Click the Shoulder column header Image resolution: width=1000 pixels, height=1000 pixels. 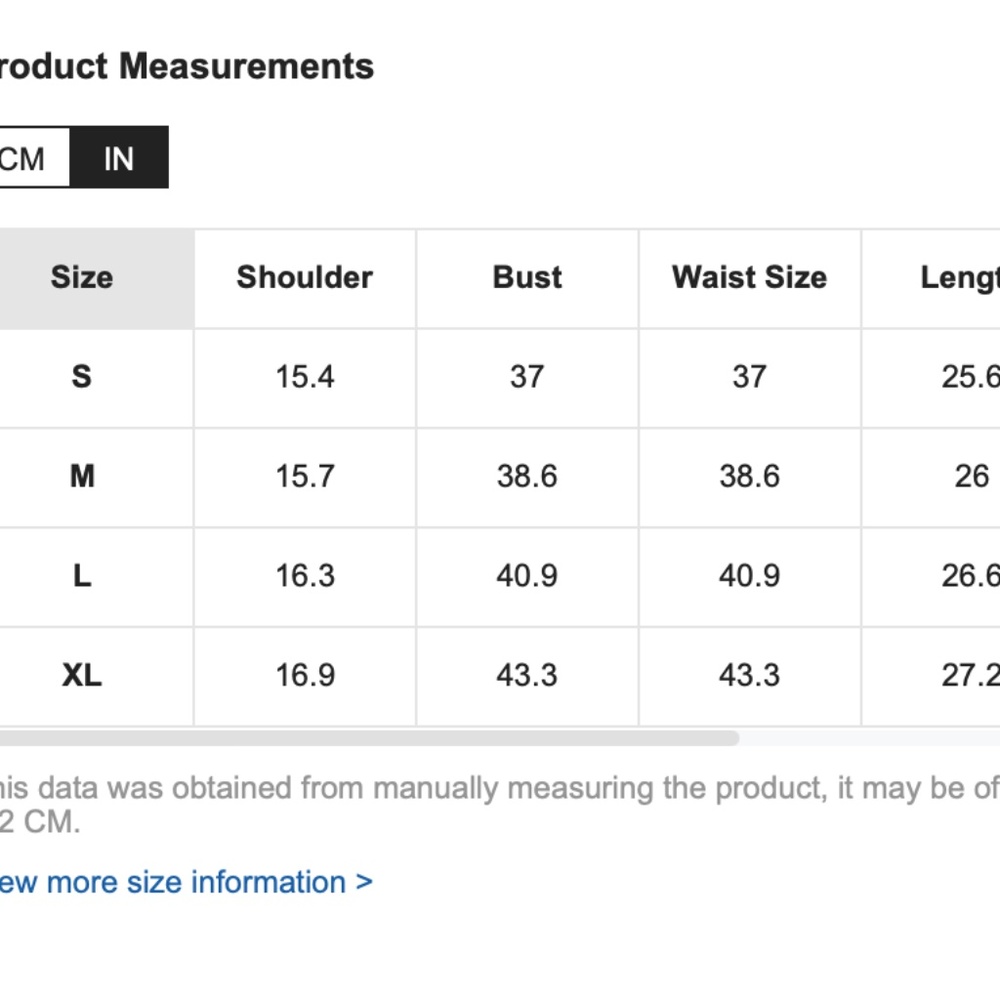pyautogui.click(x=305, y=277)
